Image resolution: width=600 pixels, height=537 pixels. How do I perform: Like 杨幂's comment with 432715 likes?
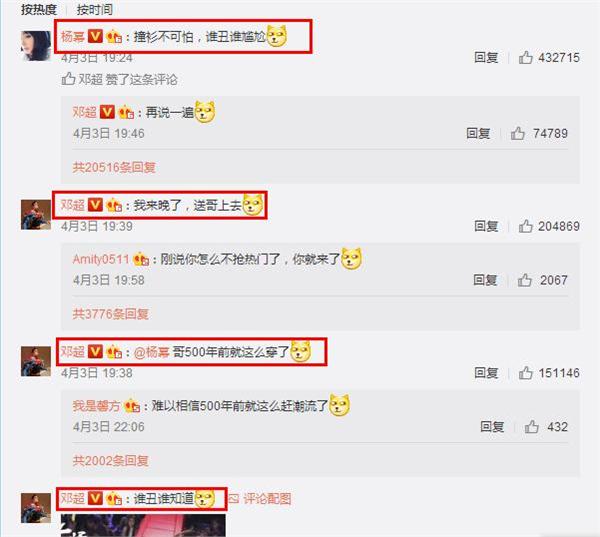[x=525, y=57]
